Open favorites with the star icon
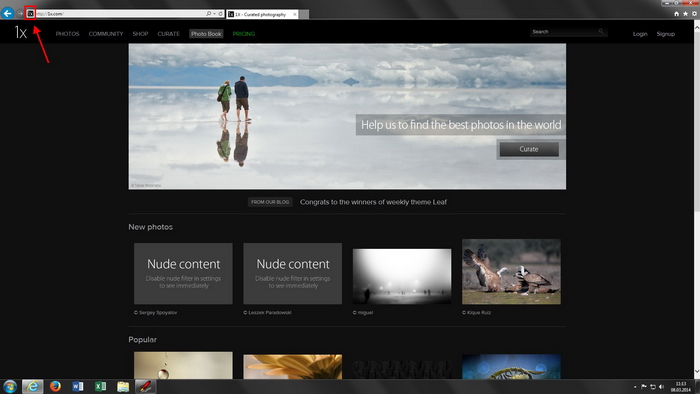 685,14
